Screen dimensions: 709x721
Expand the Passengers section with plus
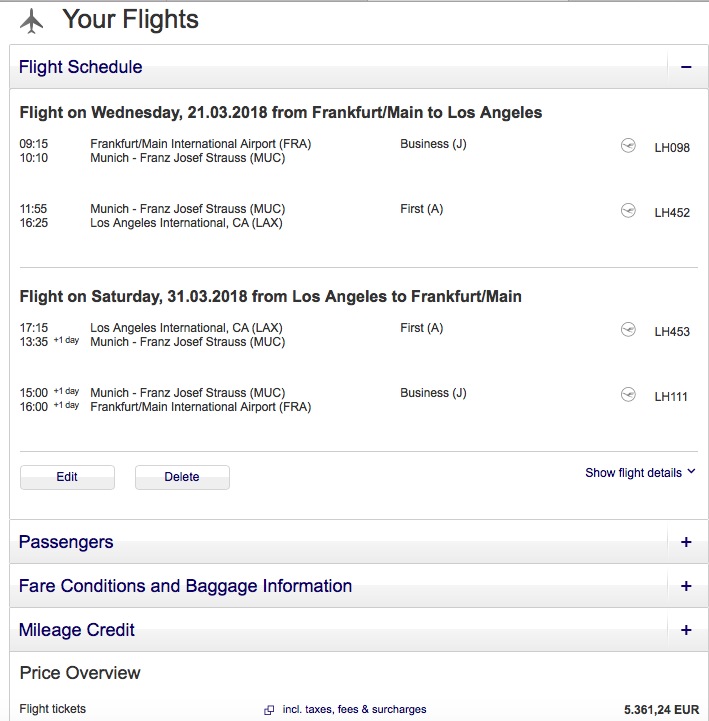[x=686, y=542]
